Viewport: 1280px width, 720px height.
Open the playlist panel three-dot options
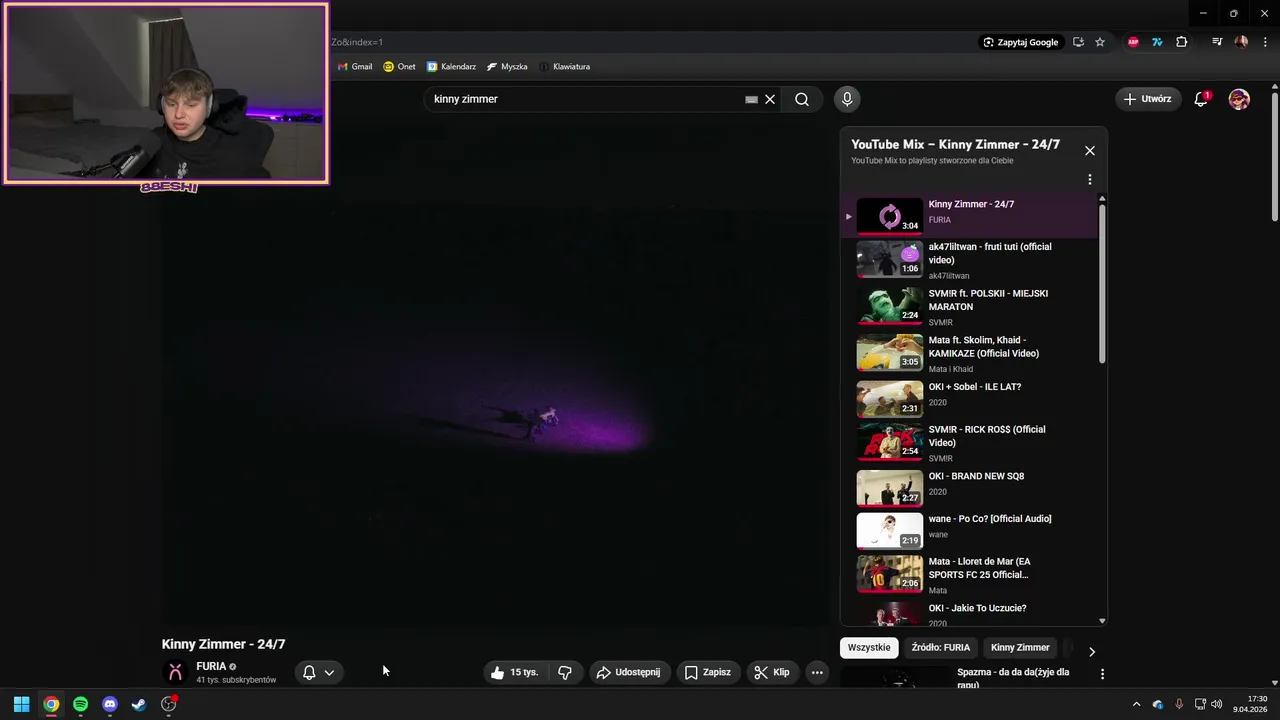(1090, 180)
